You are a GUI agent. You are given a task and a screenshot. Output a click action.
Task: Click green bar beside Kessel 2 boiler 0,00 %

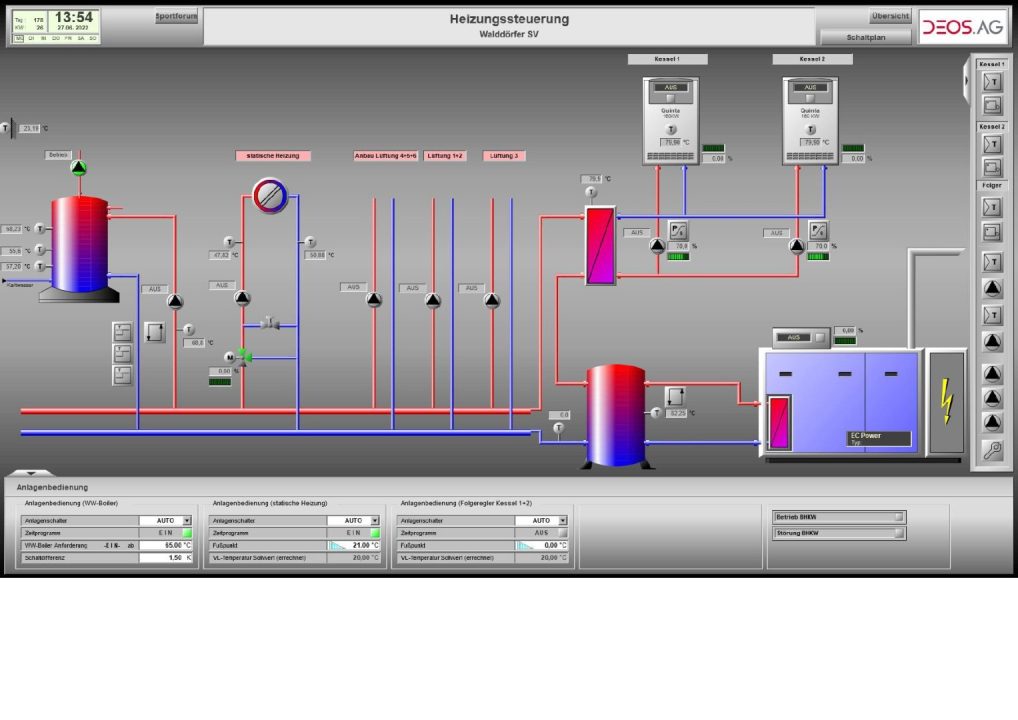click(x=853, y=148)
